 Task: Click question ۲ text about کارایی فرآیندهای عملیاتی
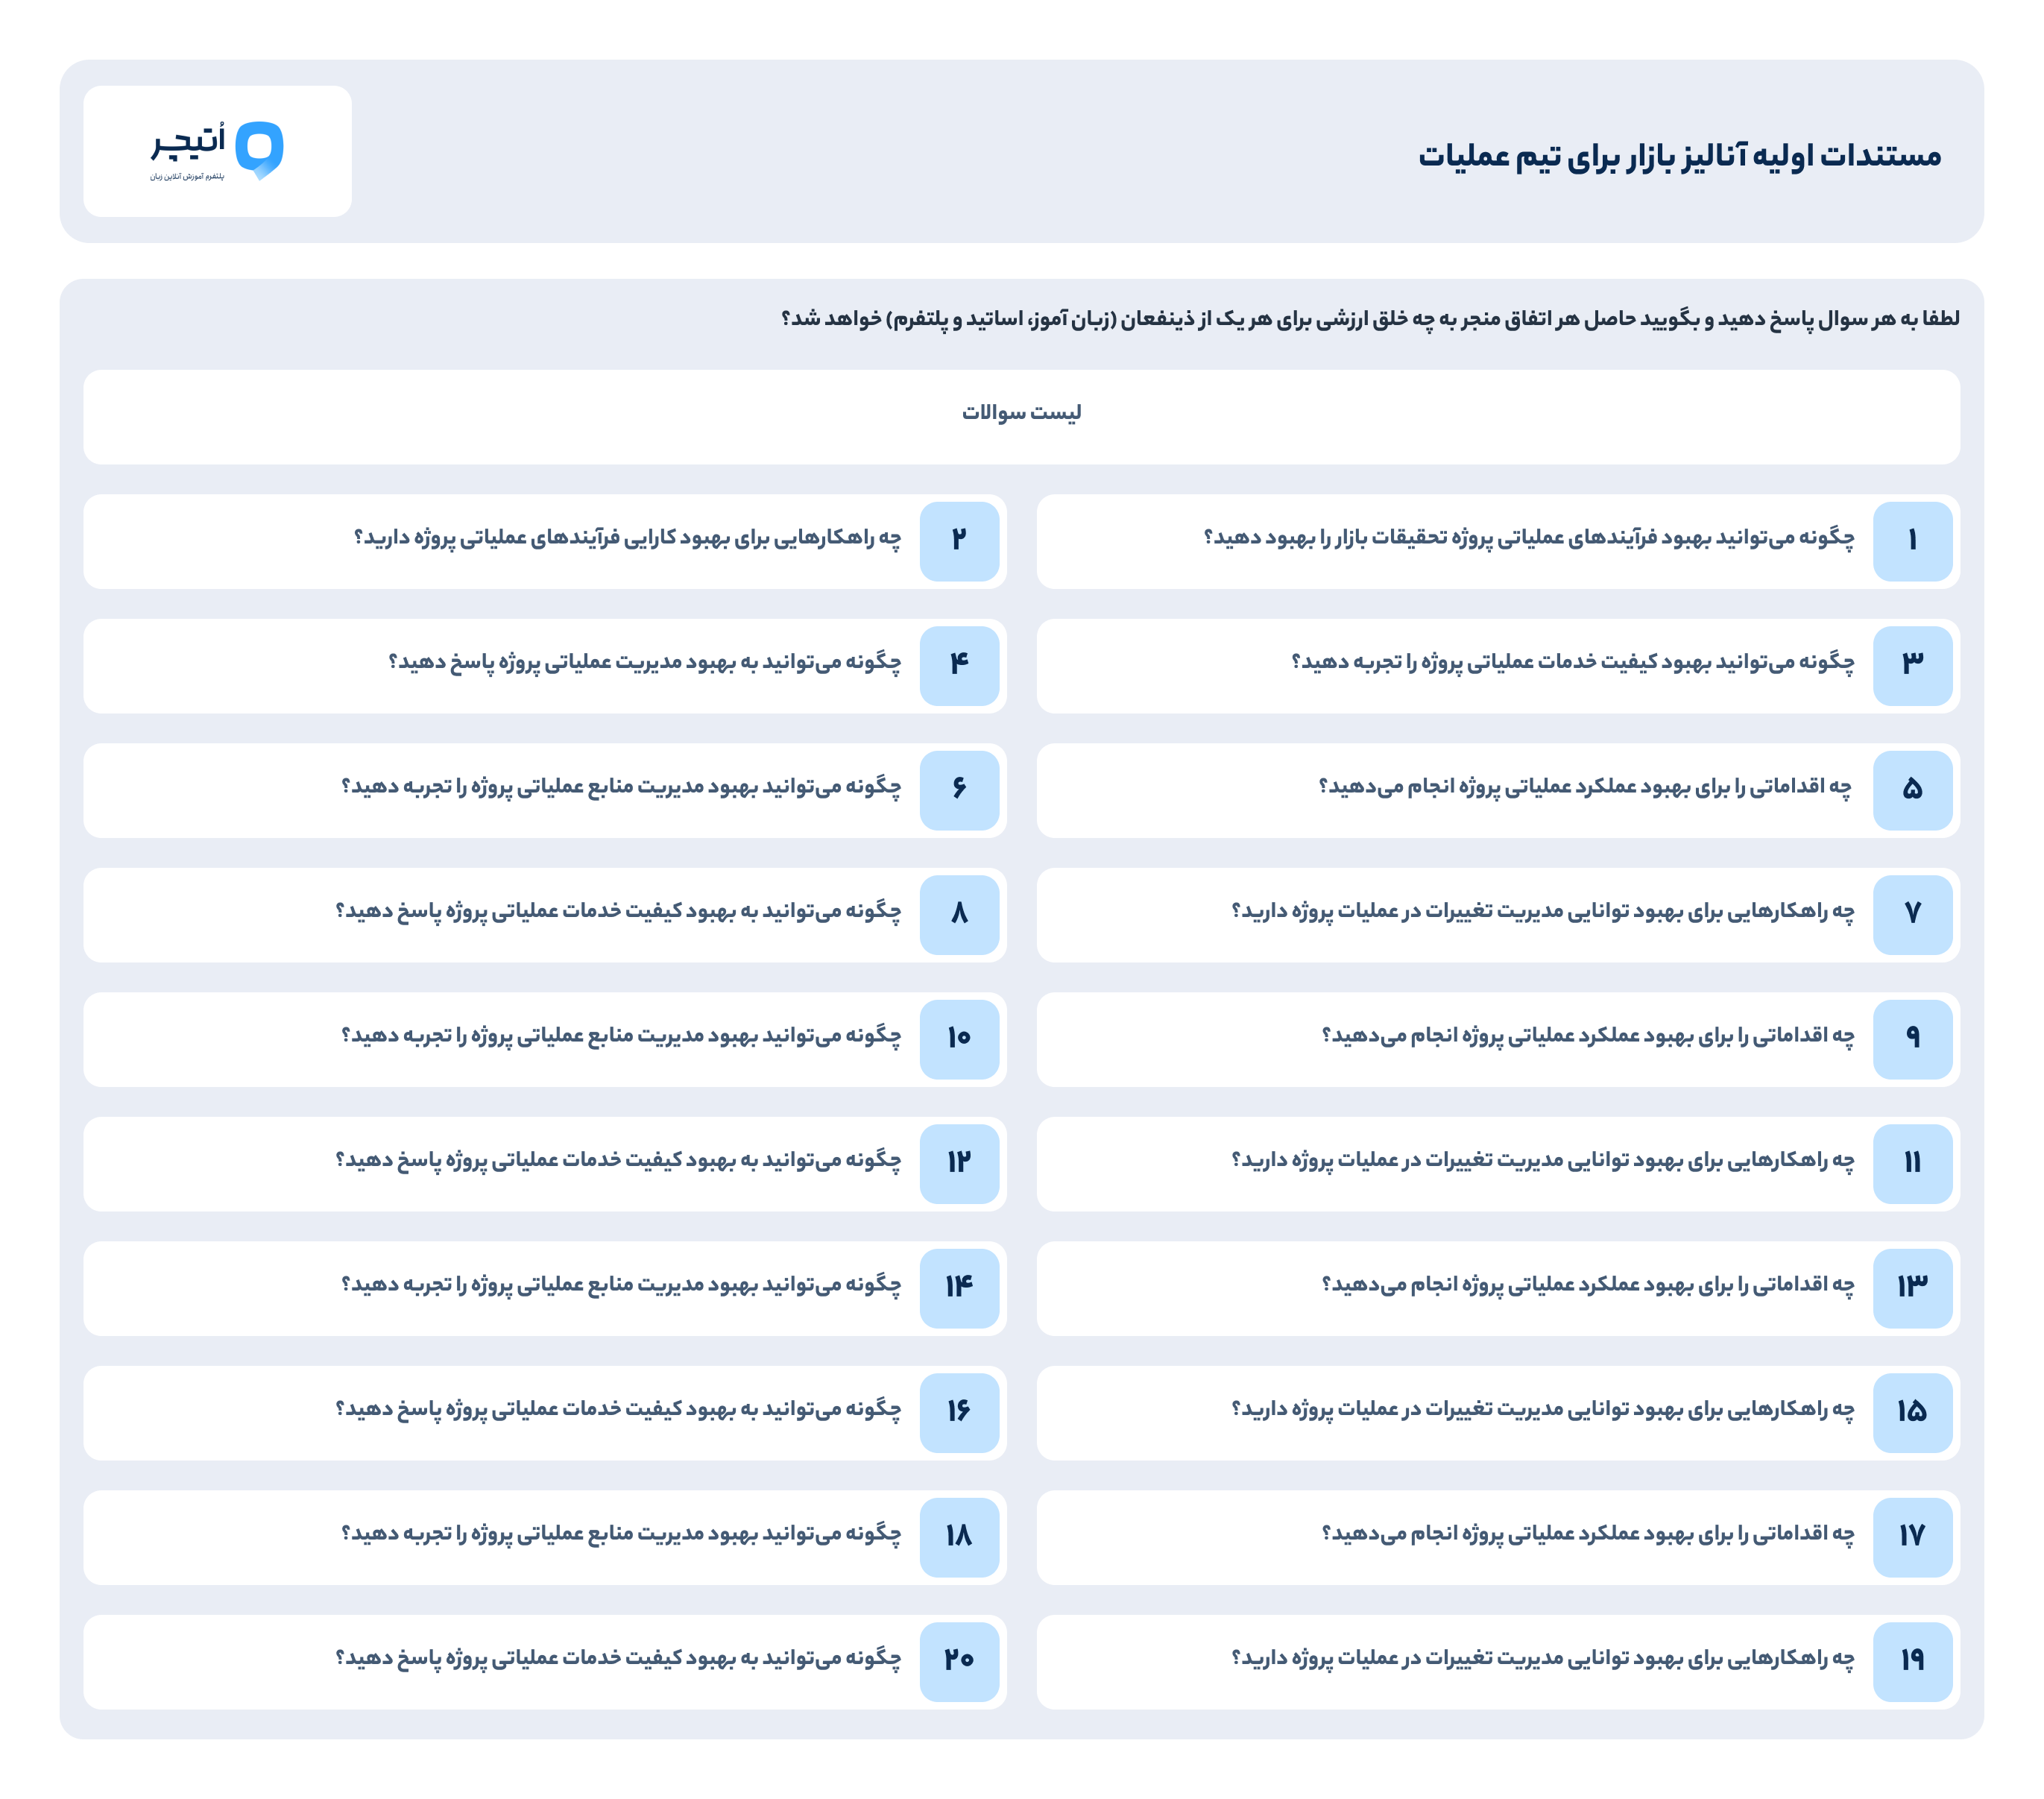tap(627, 538)
